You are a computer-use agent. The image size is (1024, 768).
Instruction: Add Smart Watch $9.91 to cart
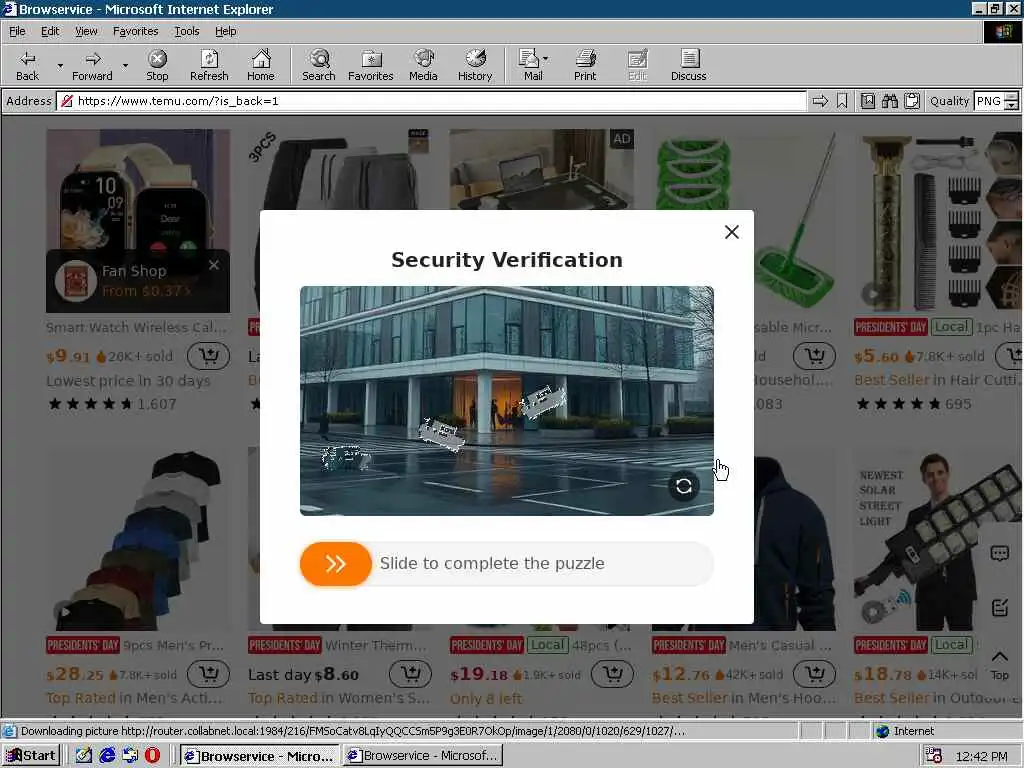(208, 356)
